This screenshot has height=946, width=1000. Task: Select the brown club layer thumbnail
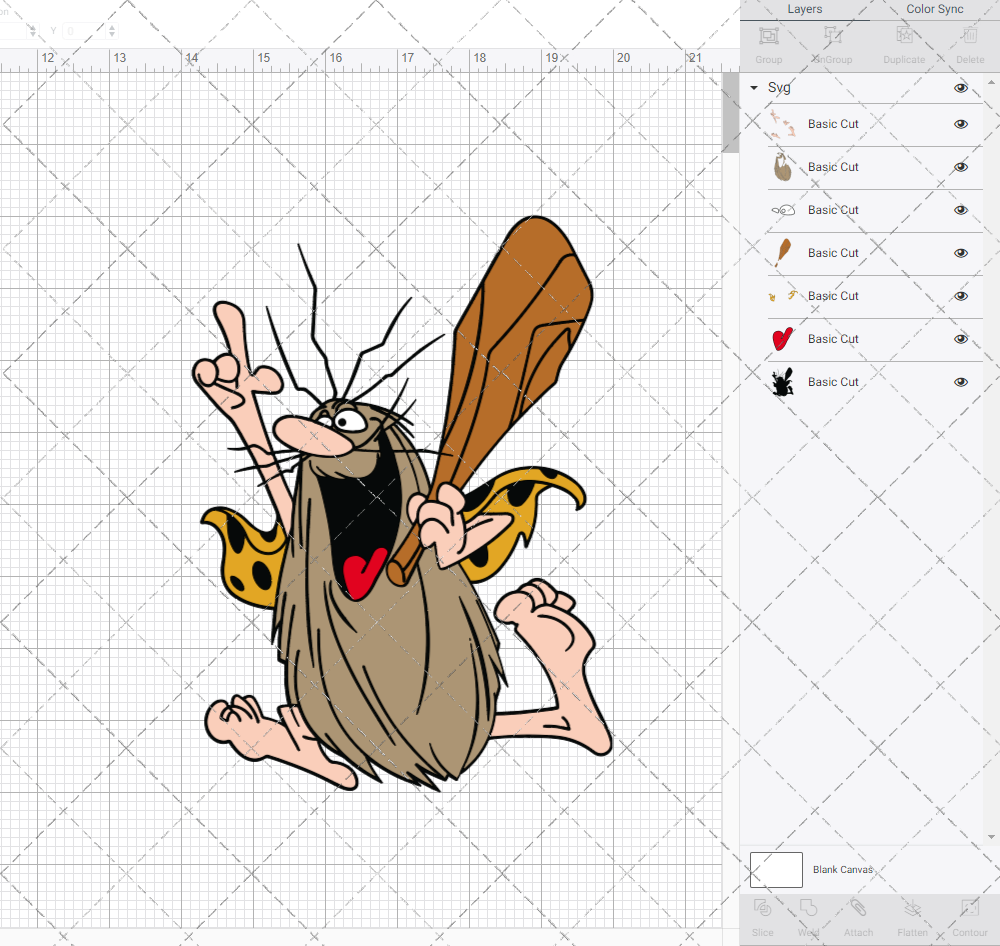click(x=783, y=253)
